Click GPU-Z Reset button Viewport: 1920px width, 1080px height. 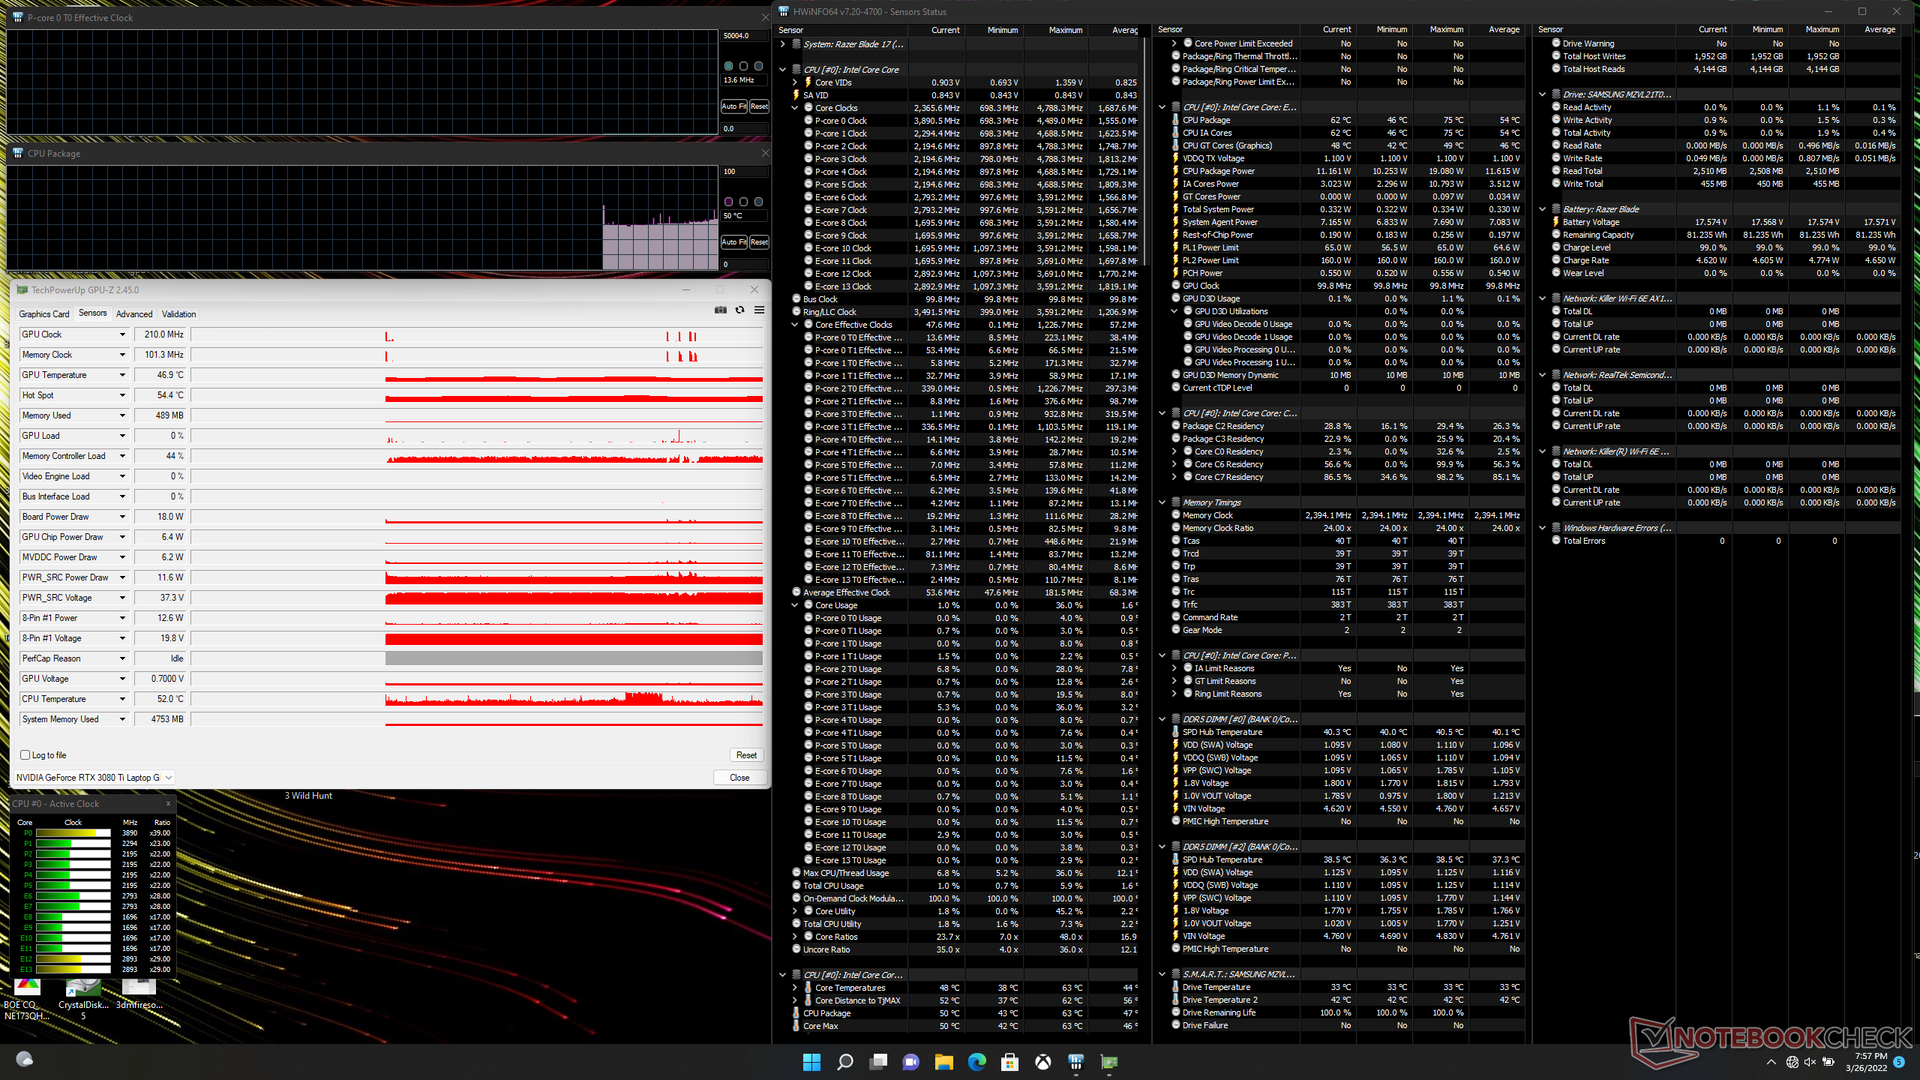coord(746,755)
